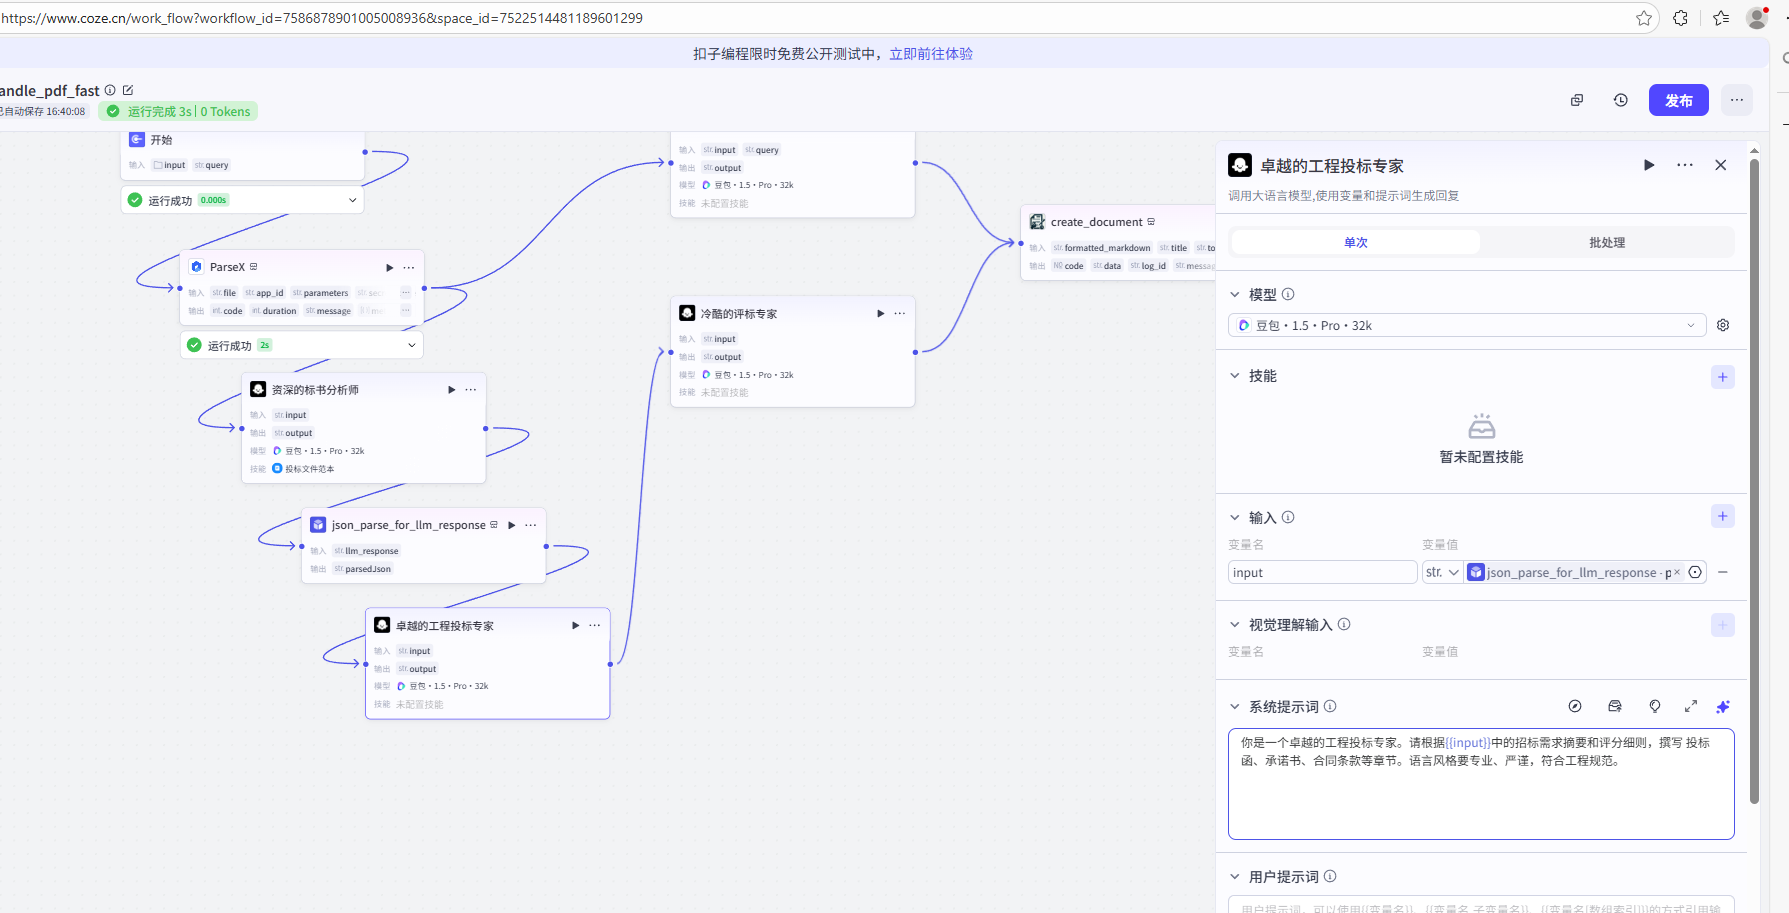Screen dimensions: 1789x913
Task: Collapse the 模型 section chevron
Action: tap(1234, 294)
